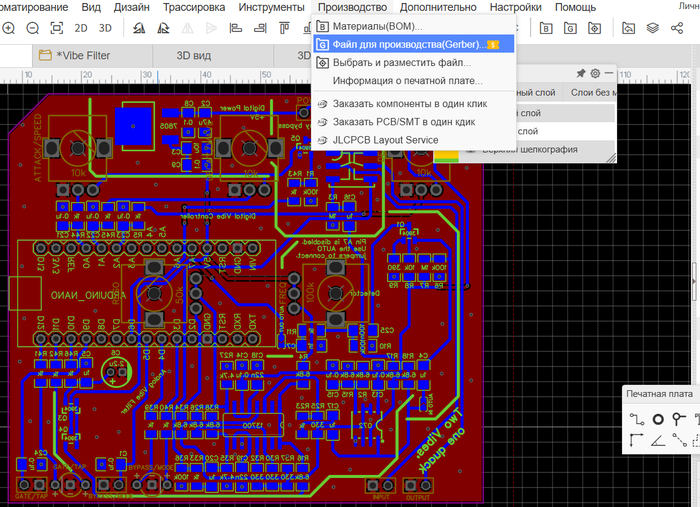The height and width of the screenshot is (507, 700).
Task: Open the Инструменты menu
Action: (271, 7)
